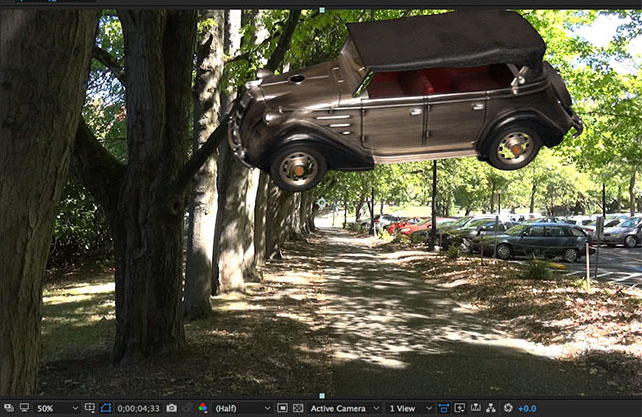Toggle the transparency grid
This screenshot has height=417, width=642.
(297, 408)
